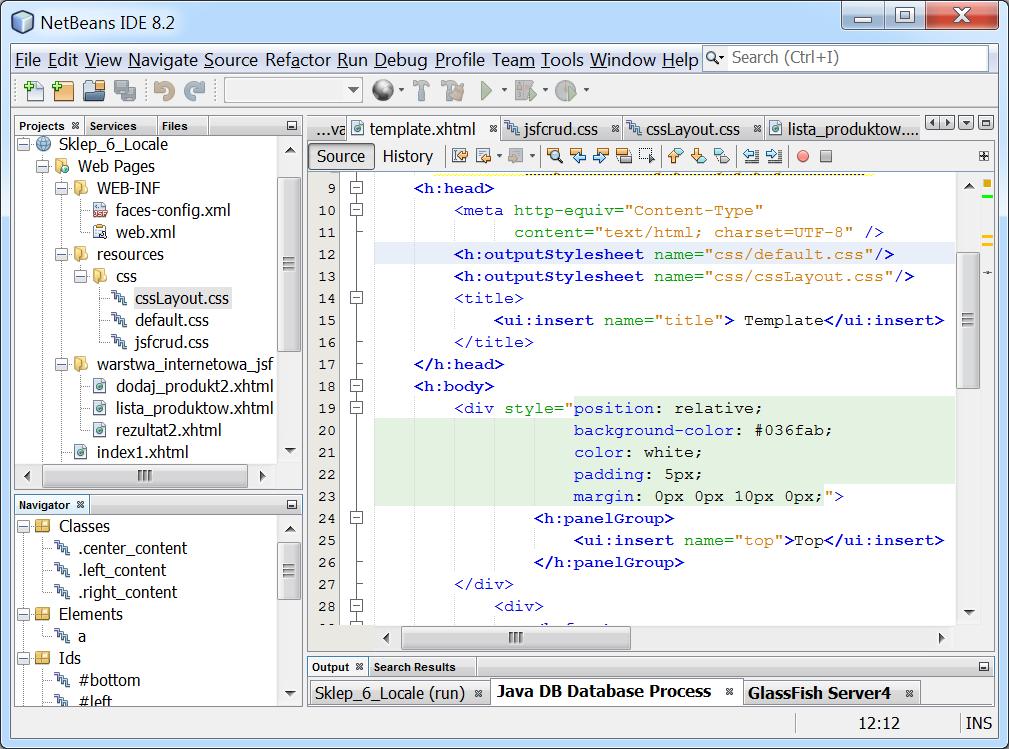1009x749 pixels.
Task: Toggle Bookmark on the current line
Action: [x=722, y=156]
